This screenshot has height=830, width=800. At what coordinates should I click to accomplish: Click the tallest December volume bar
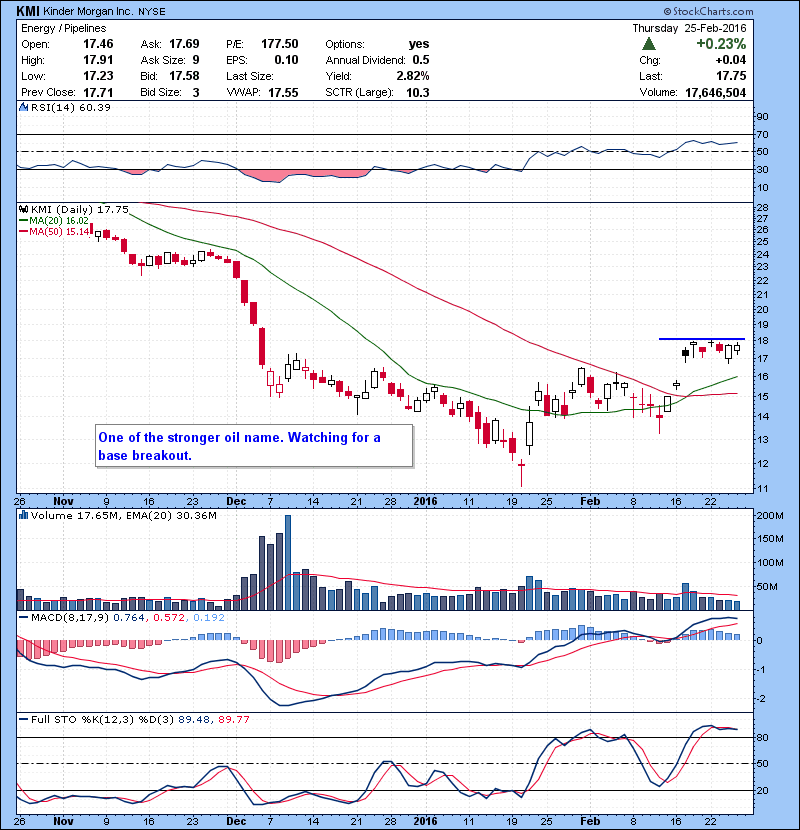point(287,563)
